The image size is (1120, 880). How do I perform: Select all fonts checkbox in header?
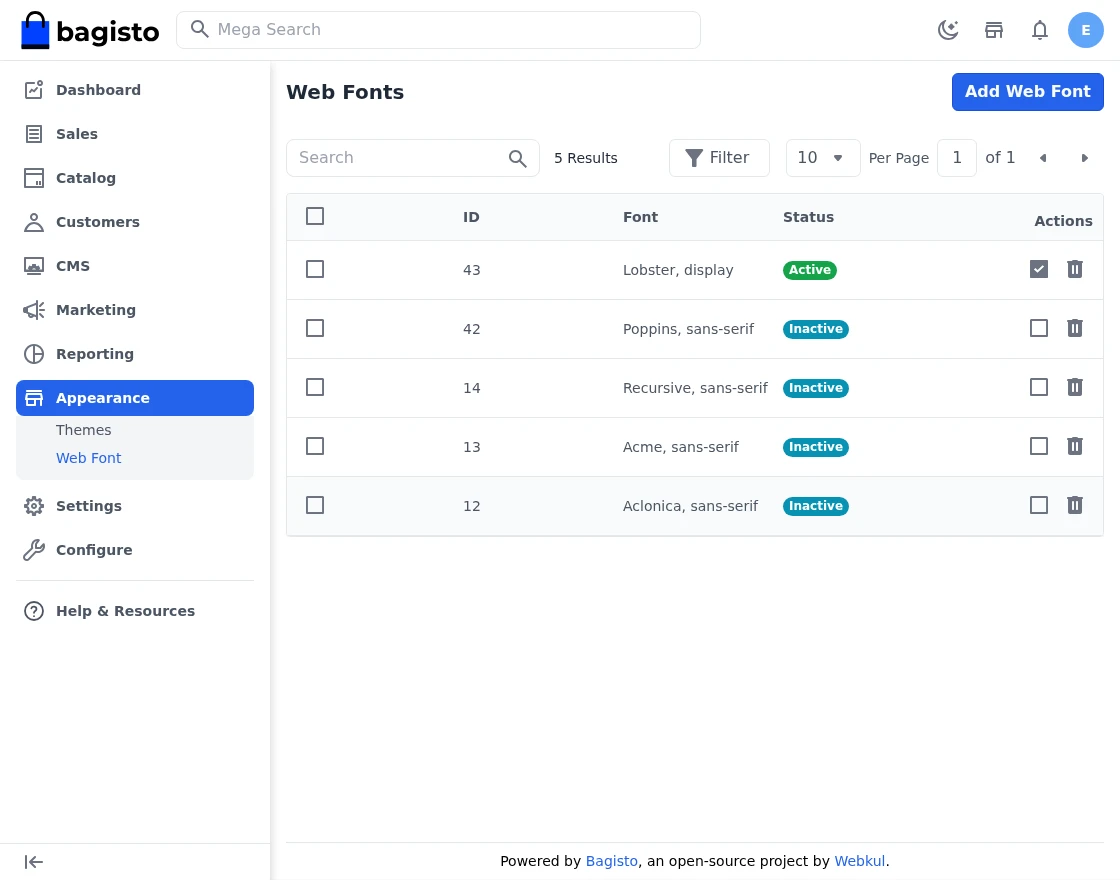point(315,216)
